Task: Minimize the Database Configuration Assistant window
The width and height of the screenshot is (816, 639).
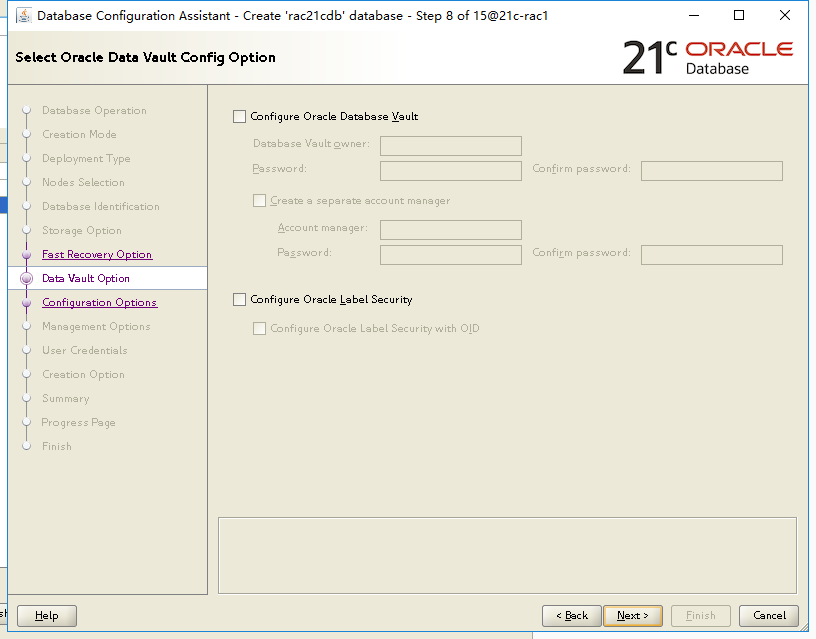Action: (x=694, y=16)
